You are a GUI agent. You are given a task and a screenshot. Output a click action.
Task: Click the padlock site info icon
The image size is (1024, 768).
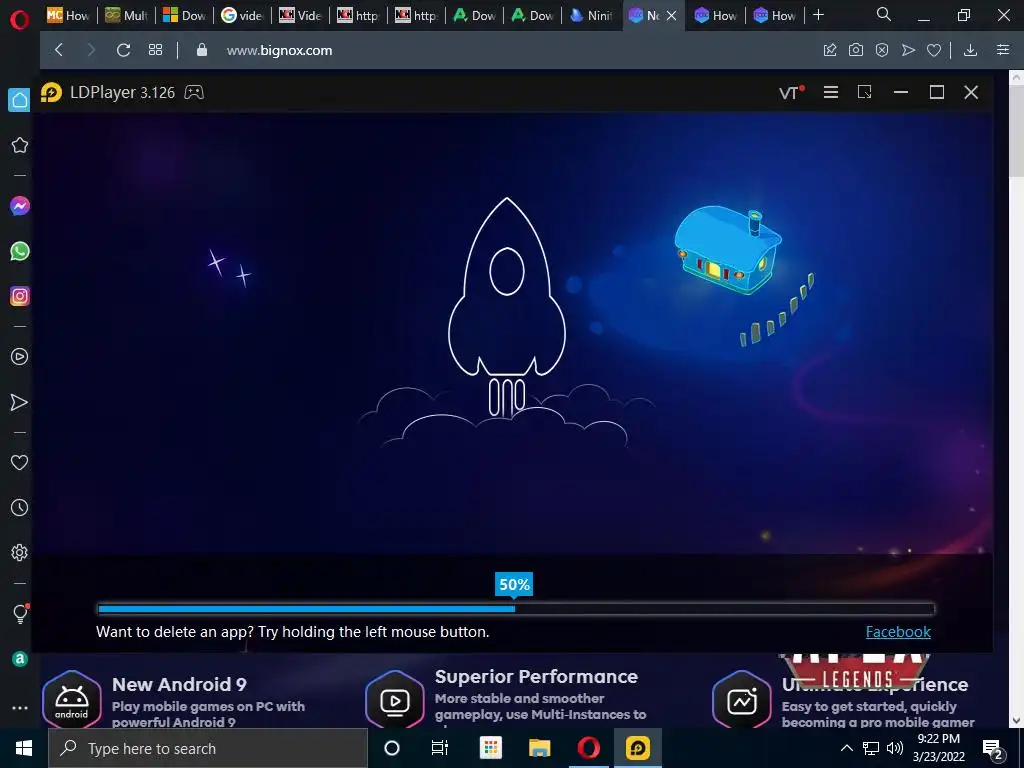[x=202, y=50]
